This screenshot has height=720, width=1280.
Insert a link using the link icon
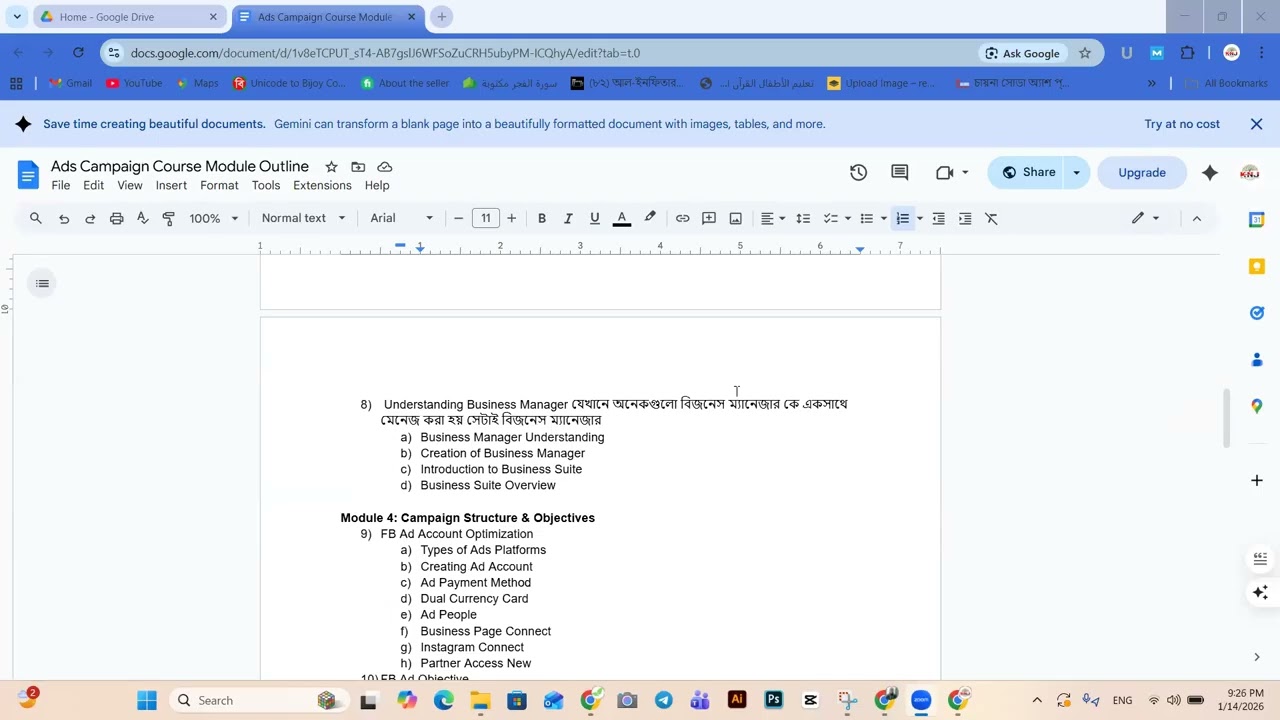pos(682,218)
